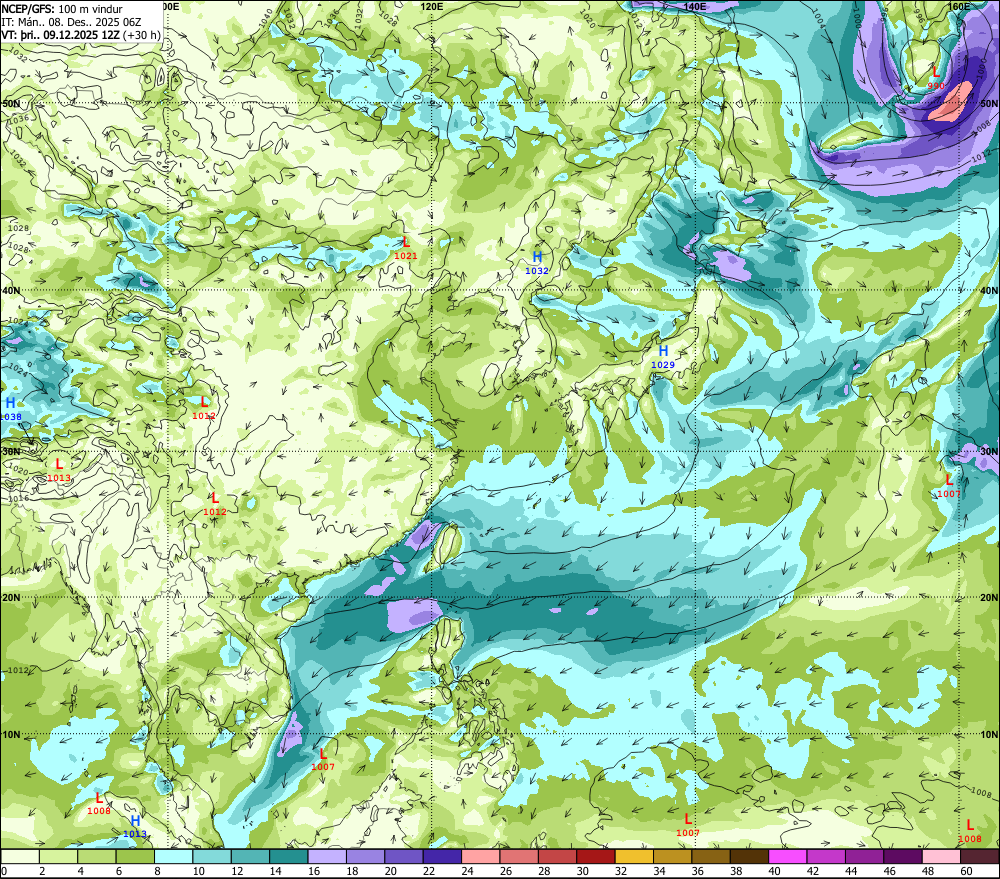Click the legend value label '48'
Viewport: 1000px width, 879px height.
click(928, 871)
